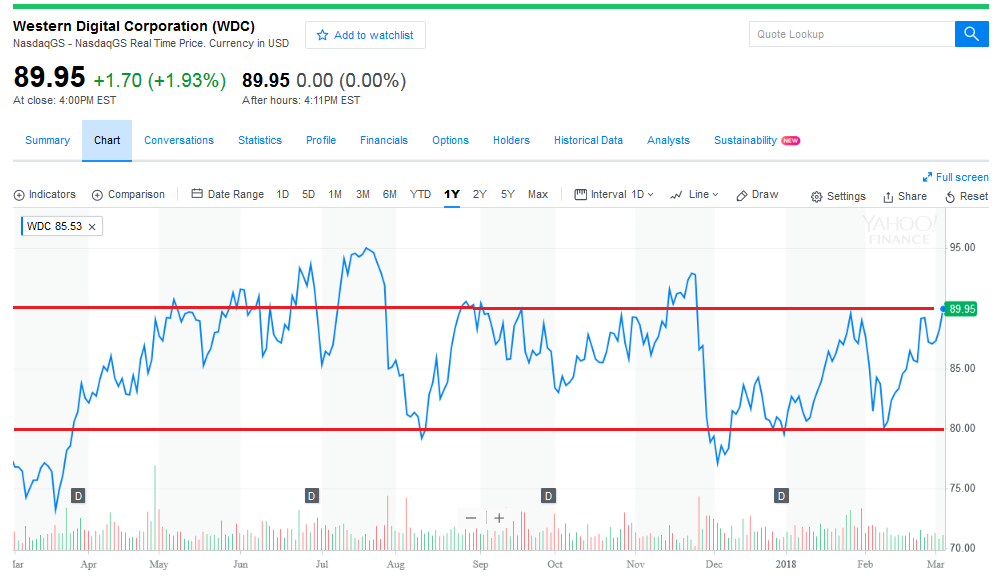
Task: Remove WDC 85.53 label with X
Action: pos(92,227)
